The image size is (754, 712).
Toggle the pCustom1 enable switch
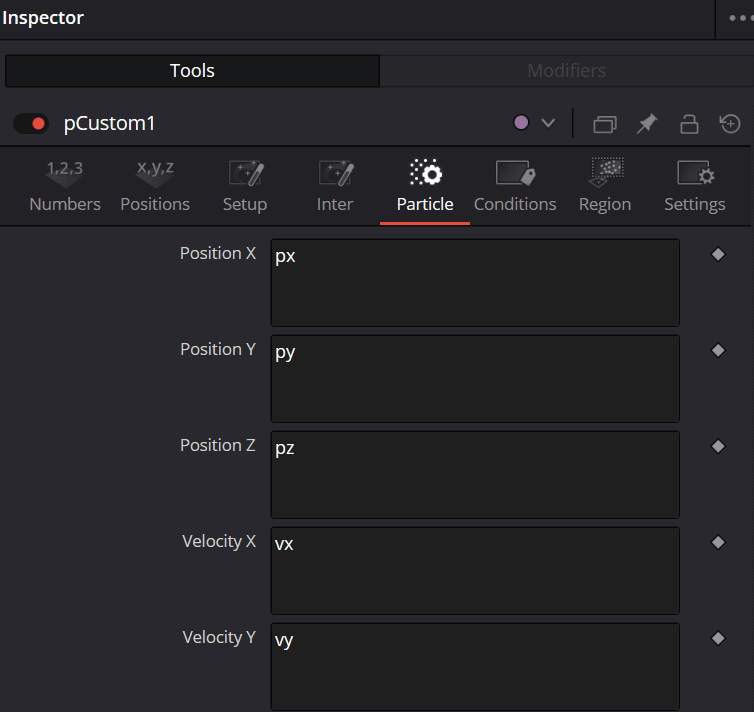tap(31, 124)
